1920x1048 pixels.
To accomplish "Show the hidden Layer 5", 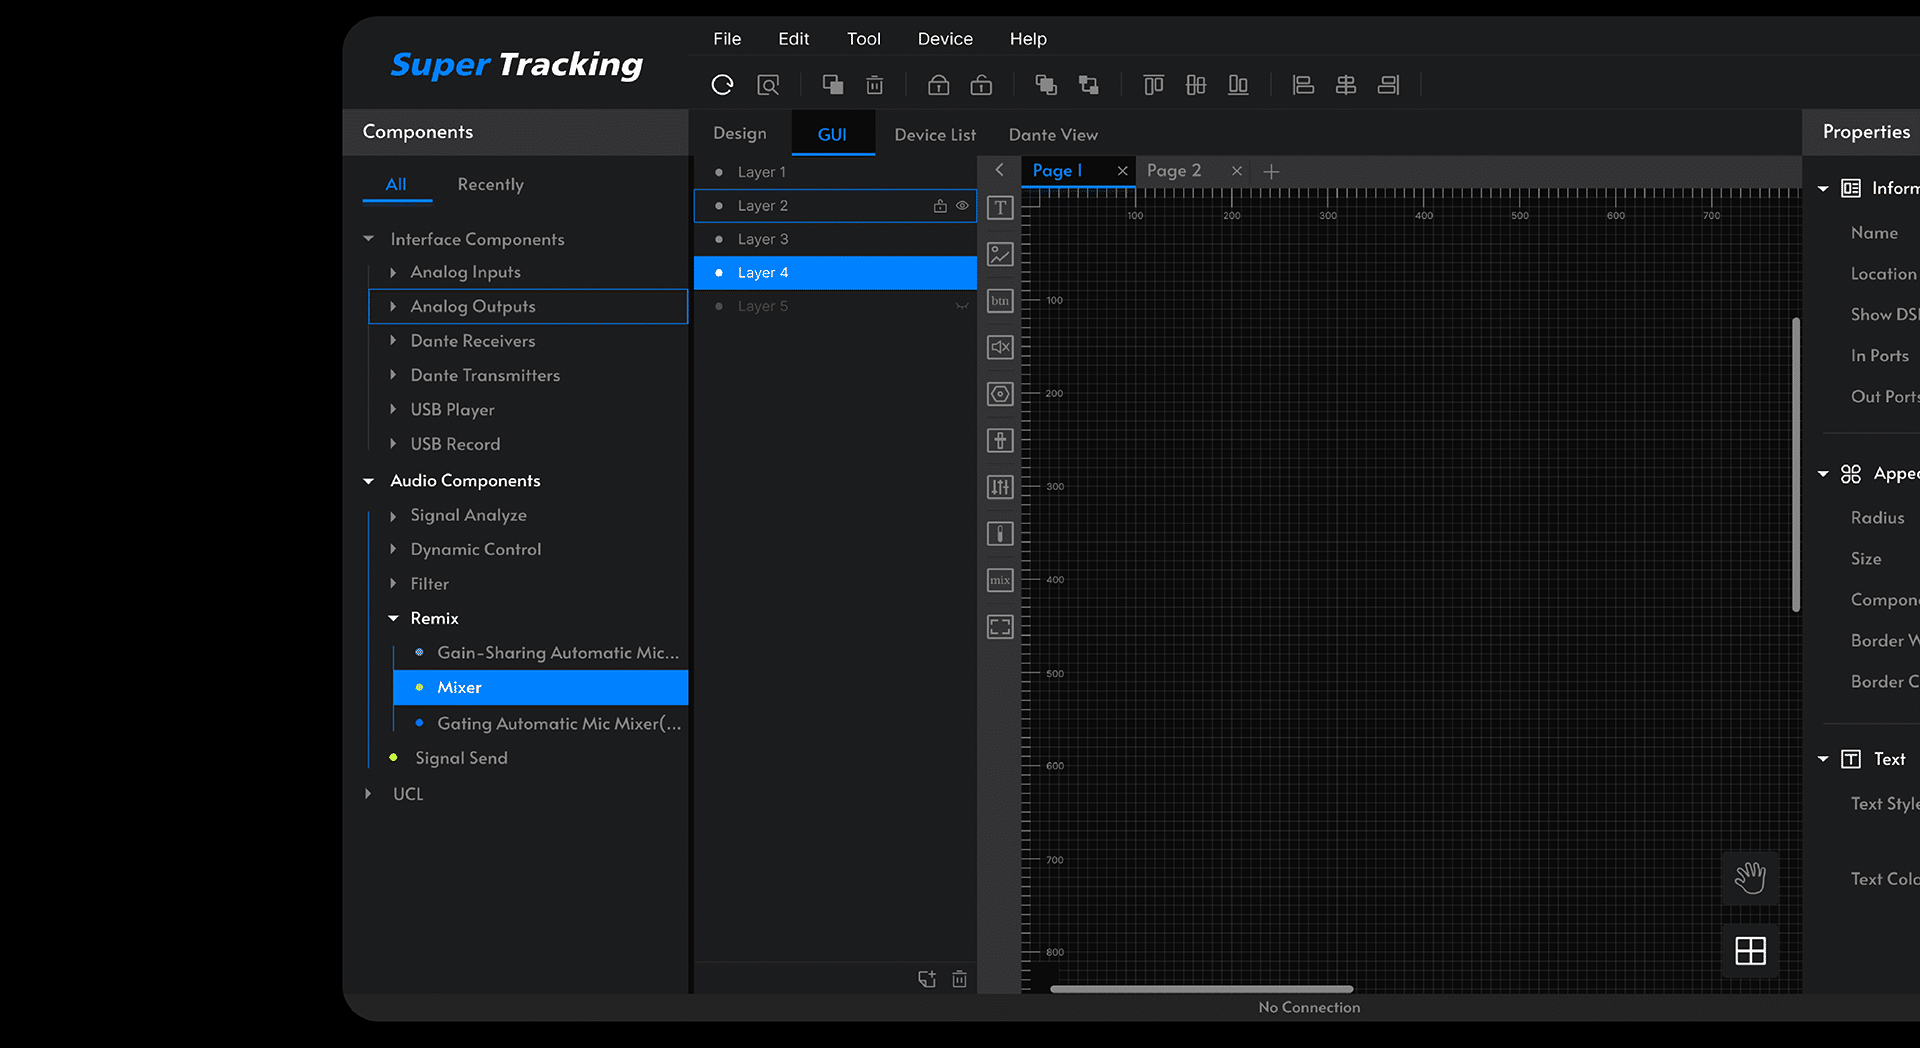I will click(x=962, y=306).
